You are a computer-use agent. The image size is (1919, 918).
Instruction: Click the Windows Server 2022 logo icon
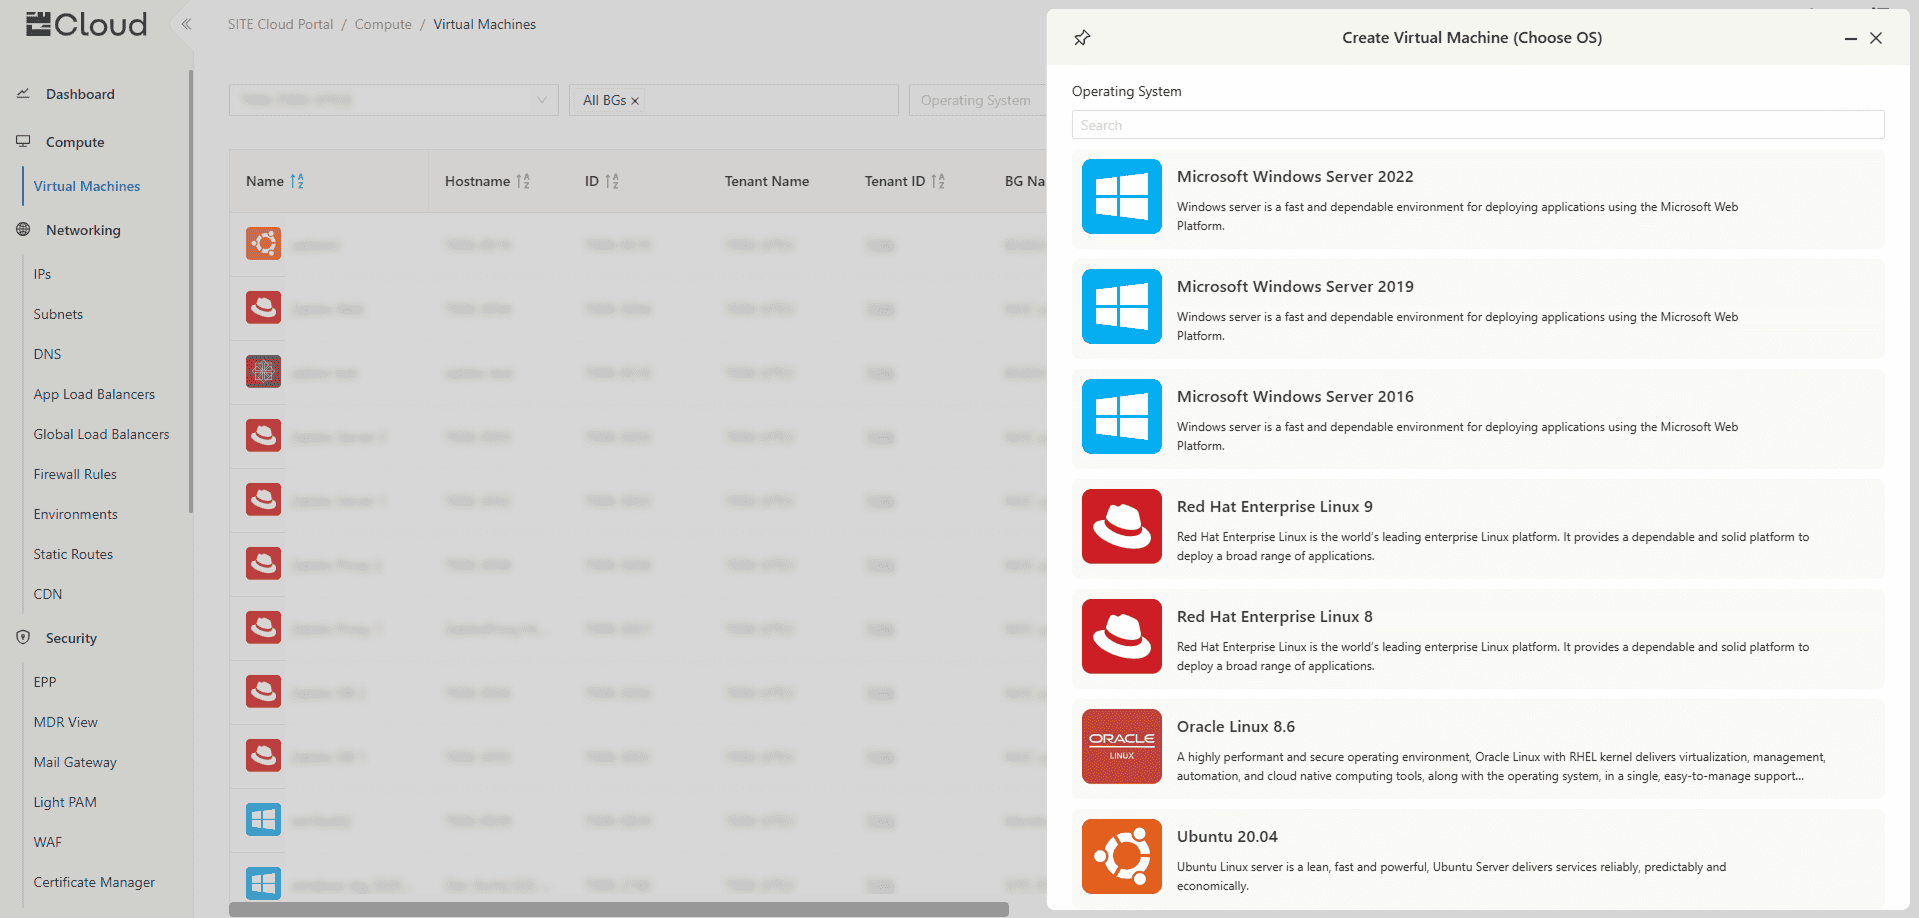1121,197
